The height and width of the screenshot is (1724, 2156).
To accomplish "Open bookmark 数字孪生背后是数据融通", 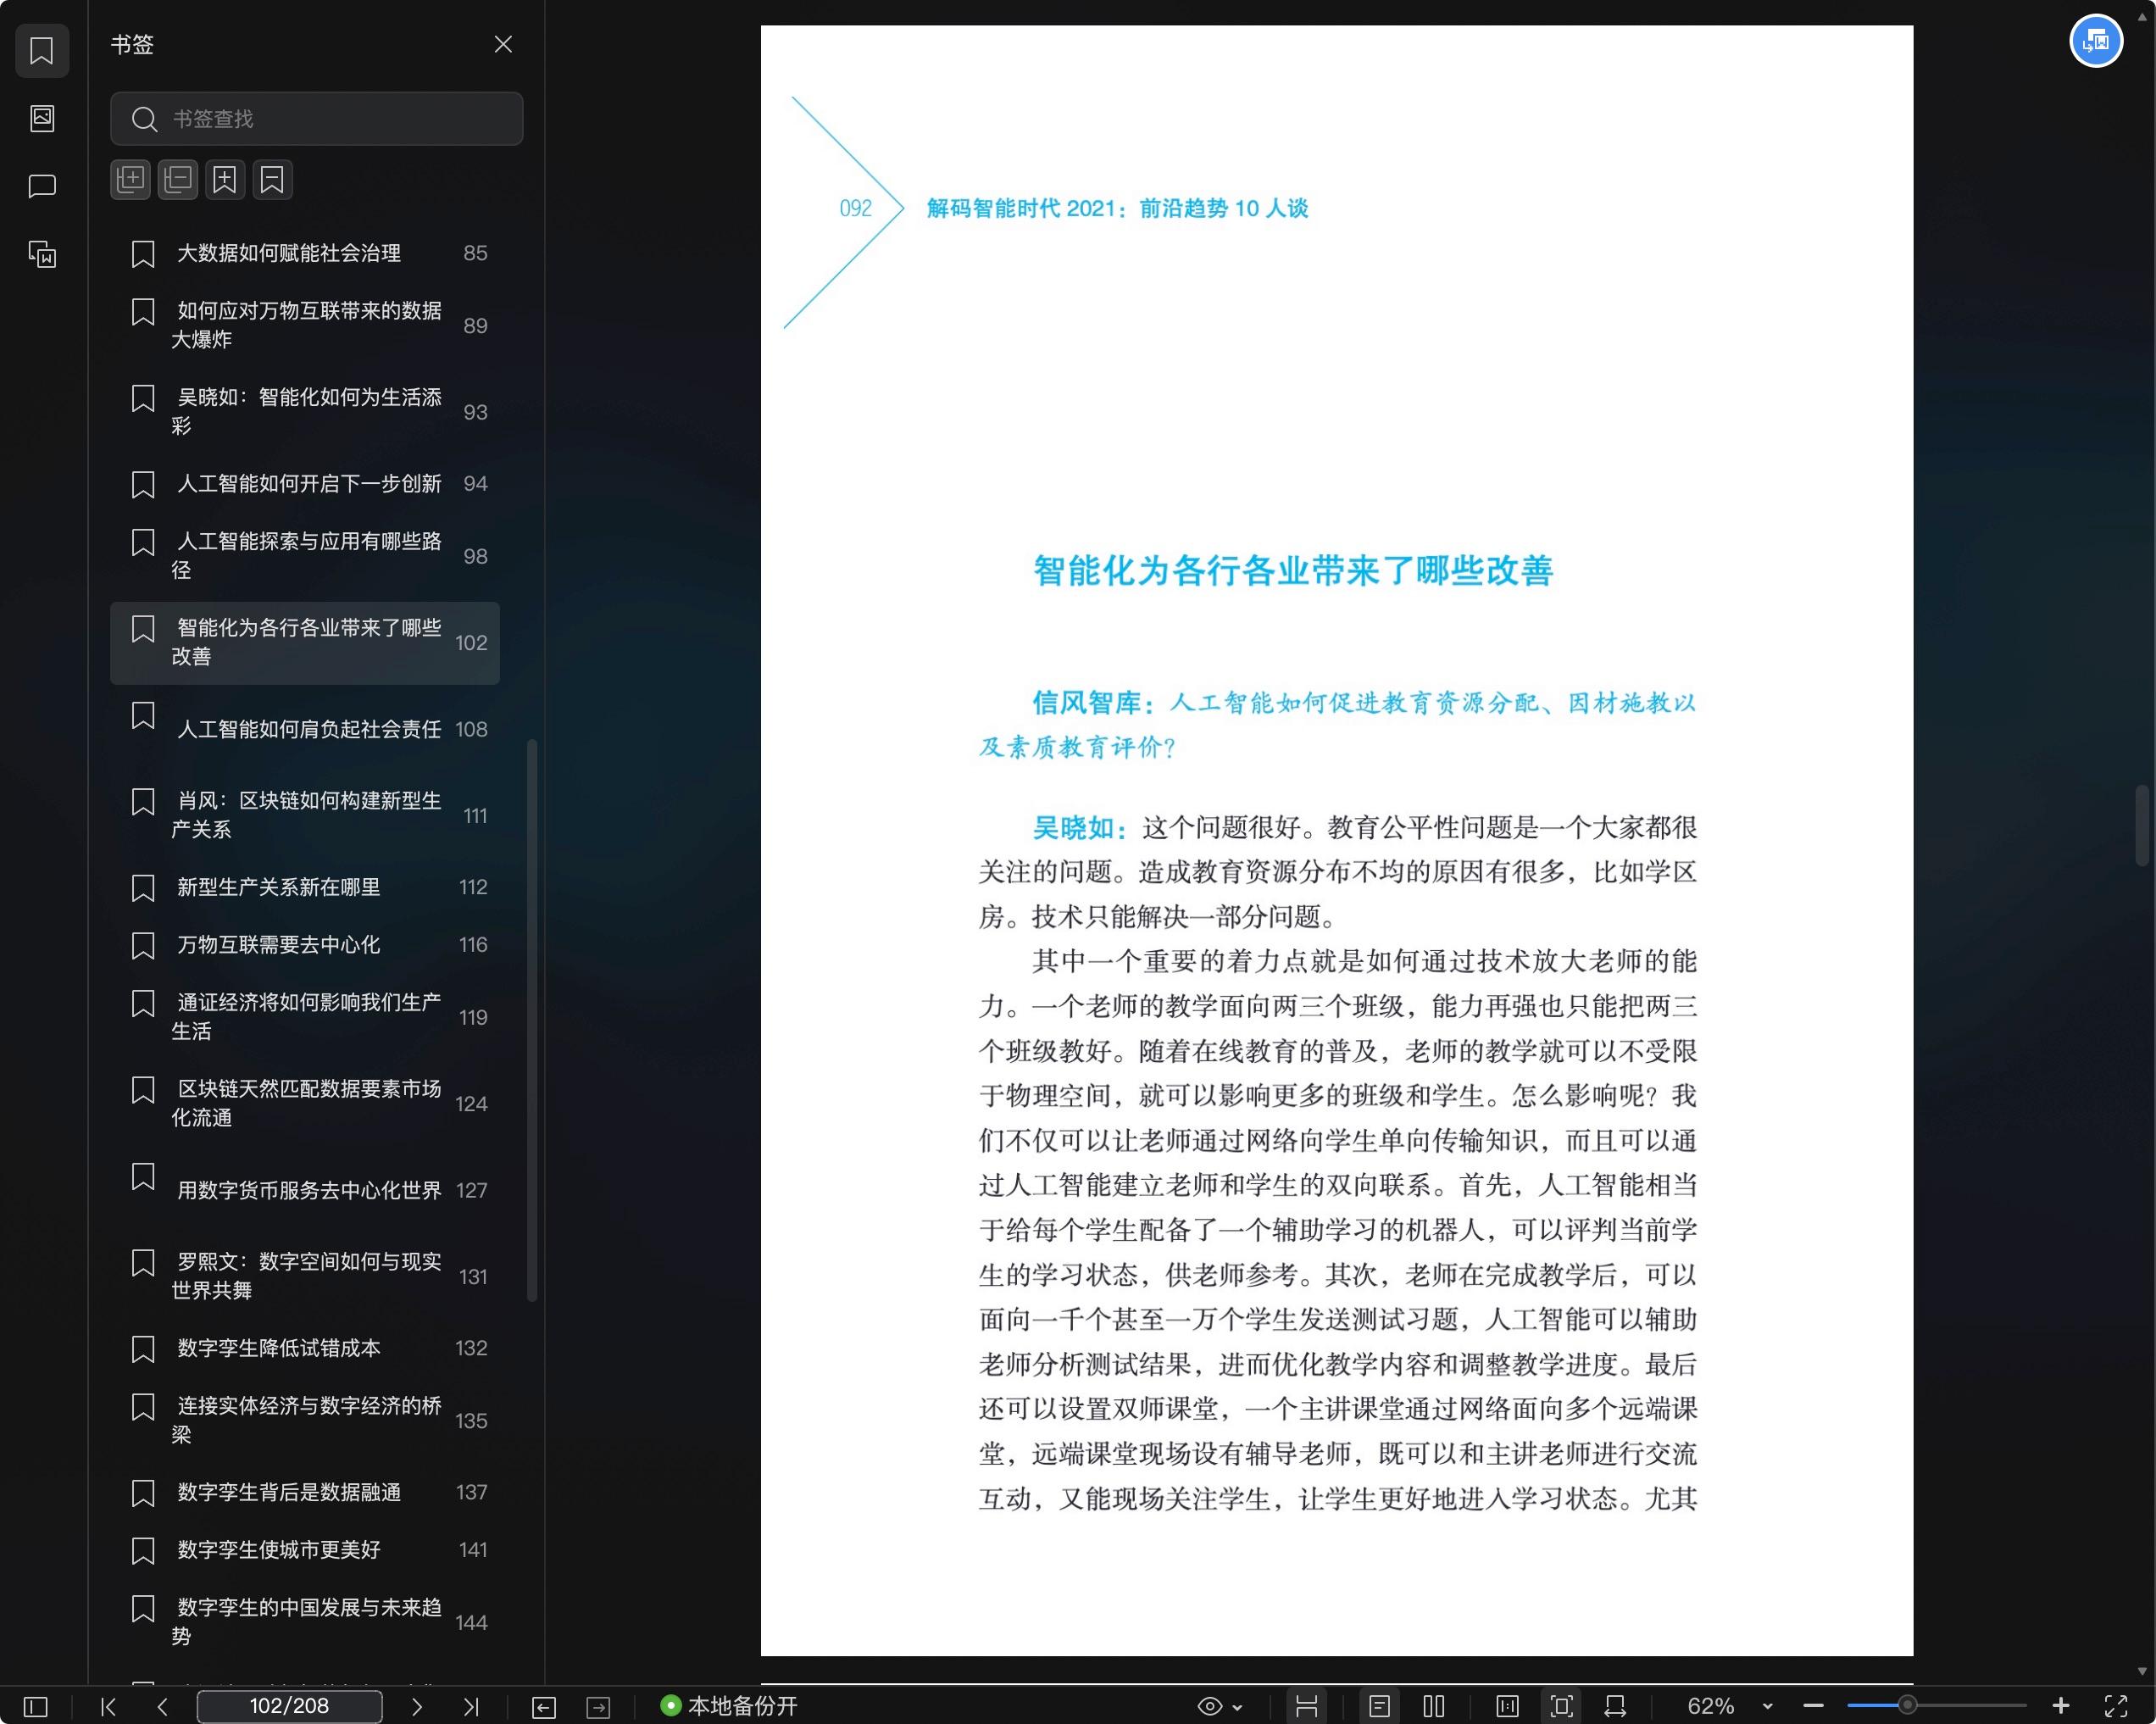I will coord(305,1492).
